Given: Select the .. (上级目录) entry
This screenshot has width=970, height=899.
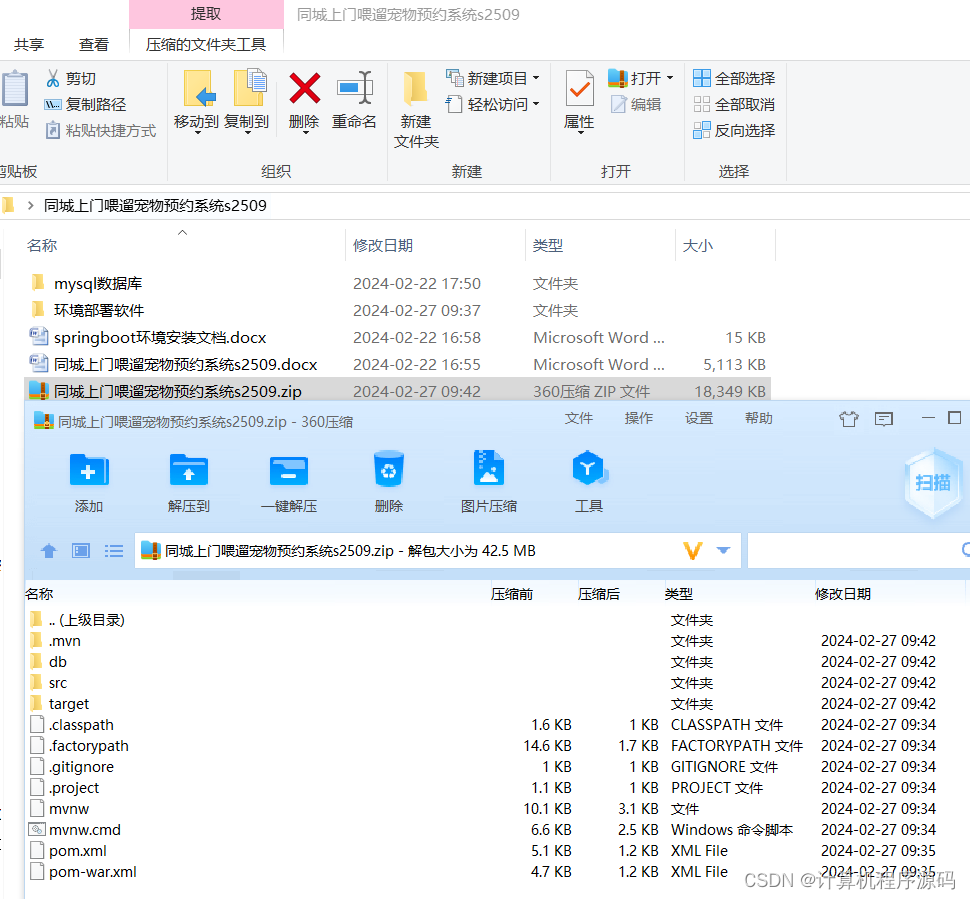Looking at the screenshot, I should (x=87, y=620).
